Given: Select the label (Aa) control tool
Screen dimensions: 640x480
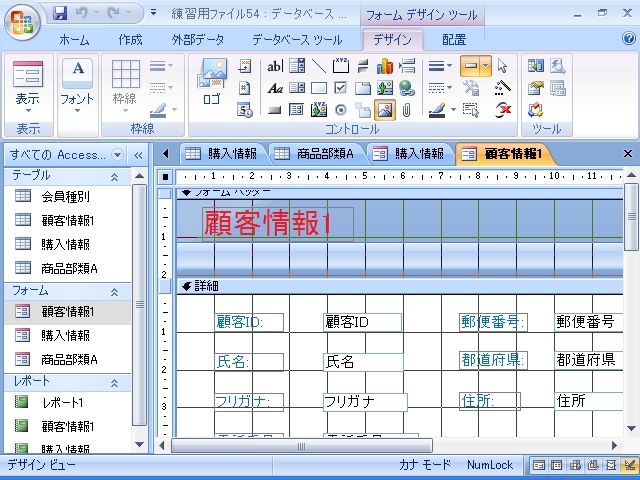Looking at the screenshot, I should click(275, 88).
